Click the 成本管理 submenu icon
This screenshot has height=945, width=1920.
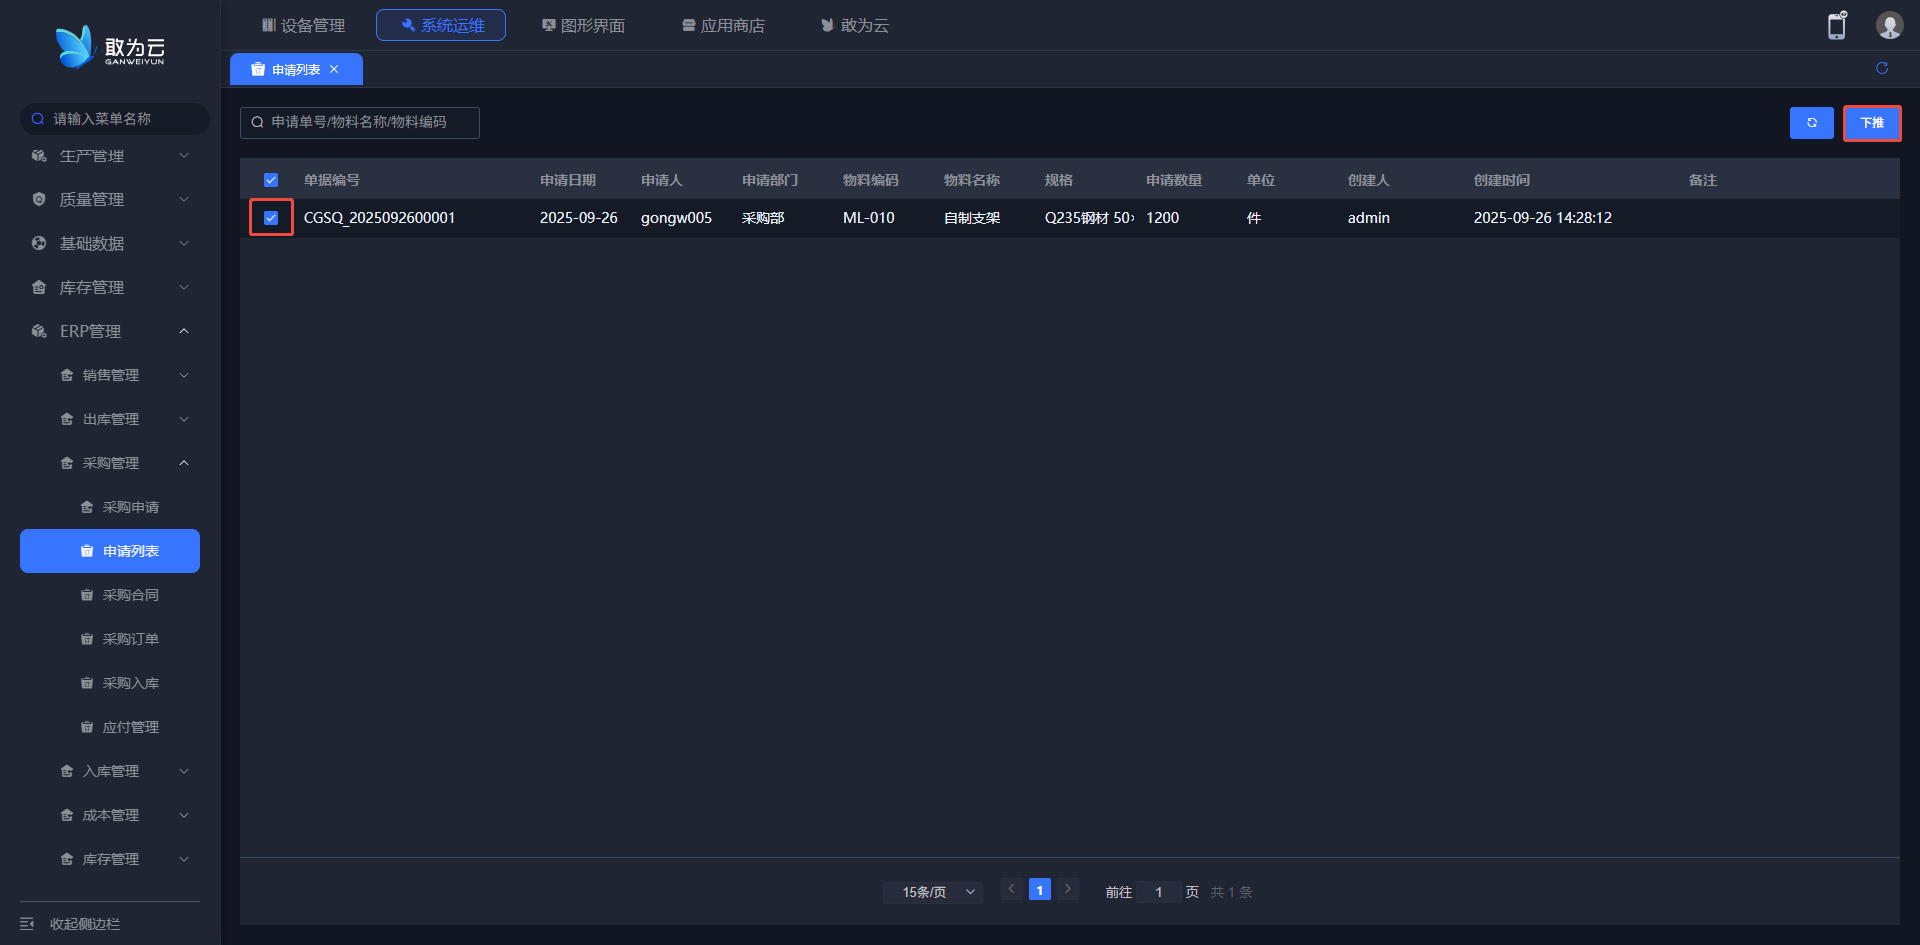pyautogui.click(x=67, y=815)
